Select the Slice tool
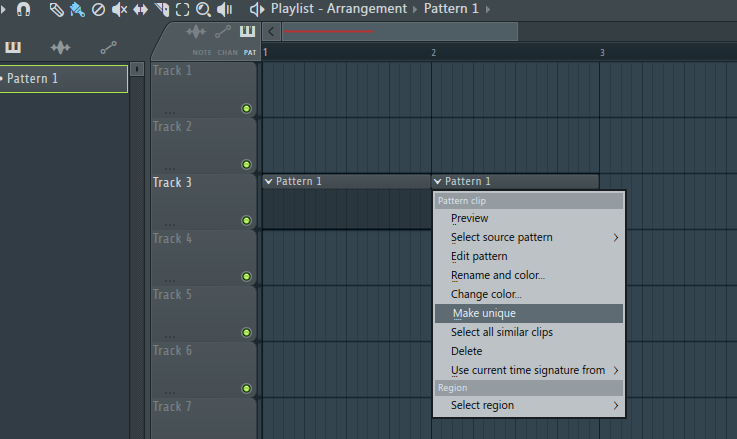The width and height of the screenshot is (737, 439). 161,9
